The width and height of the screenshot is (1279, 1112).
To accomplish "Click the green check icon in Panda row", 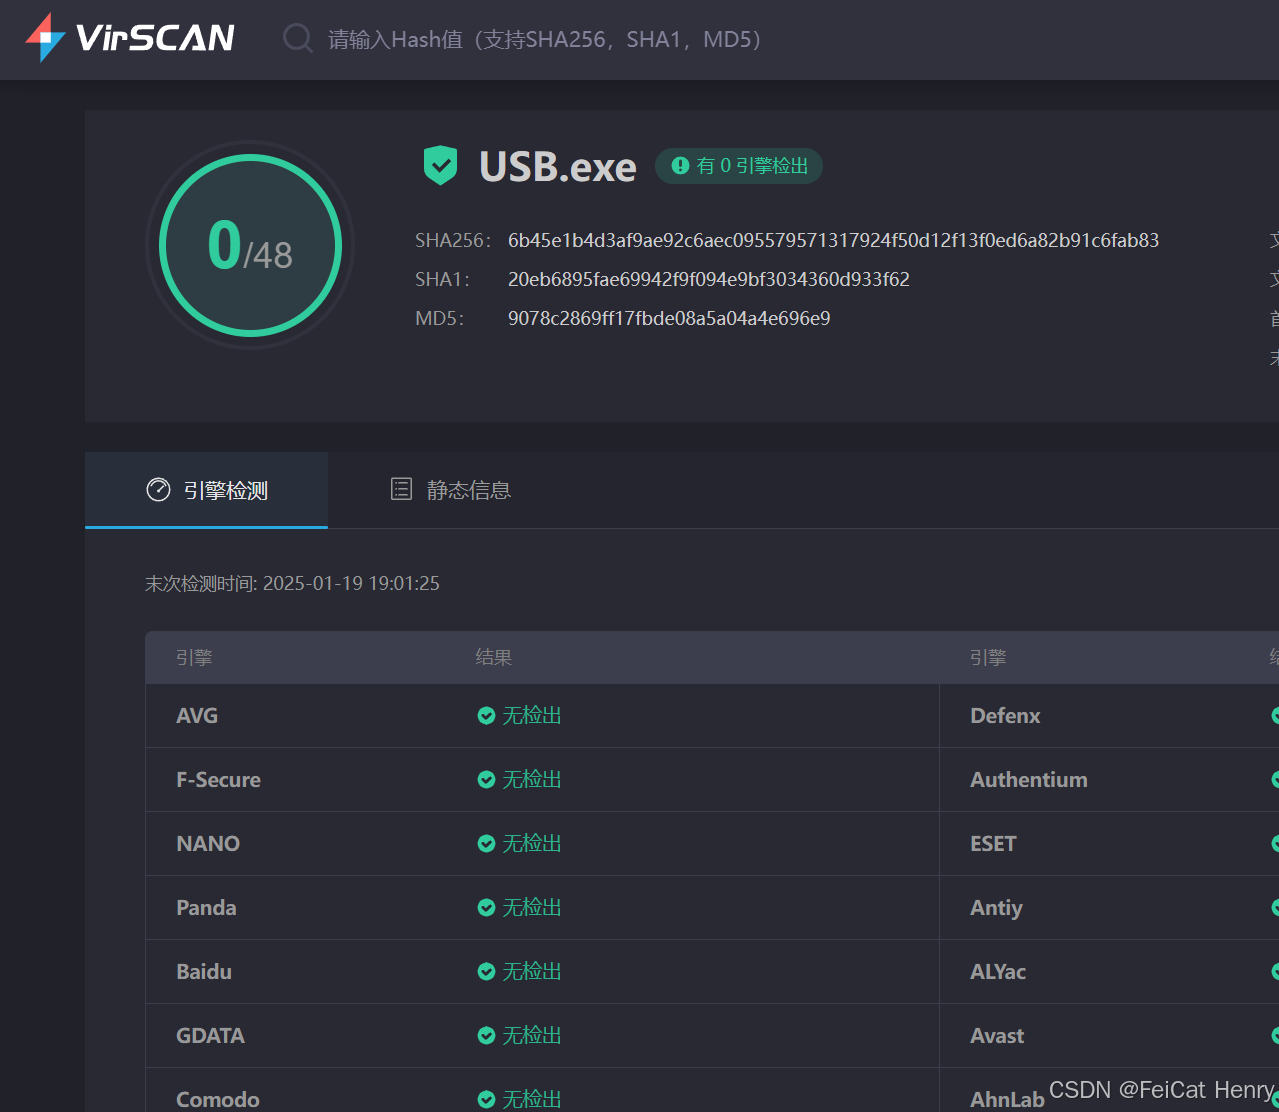I will pyautogui.click(x=486, y=908).
